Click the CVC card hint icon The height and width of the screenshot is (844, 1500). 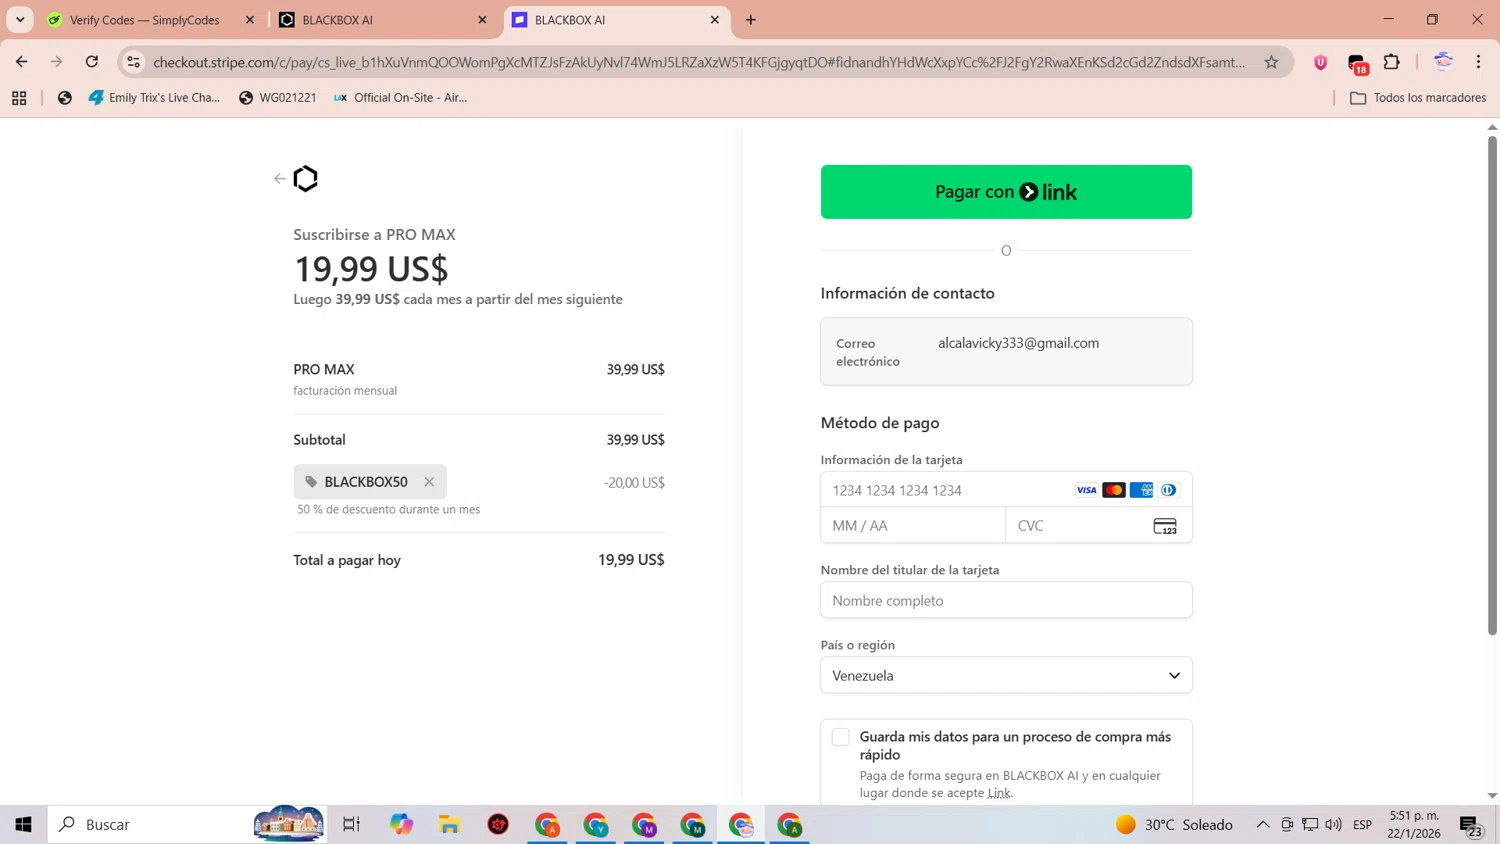(1165, 526)
